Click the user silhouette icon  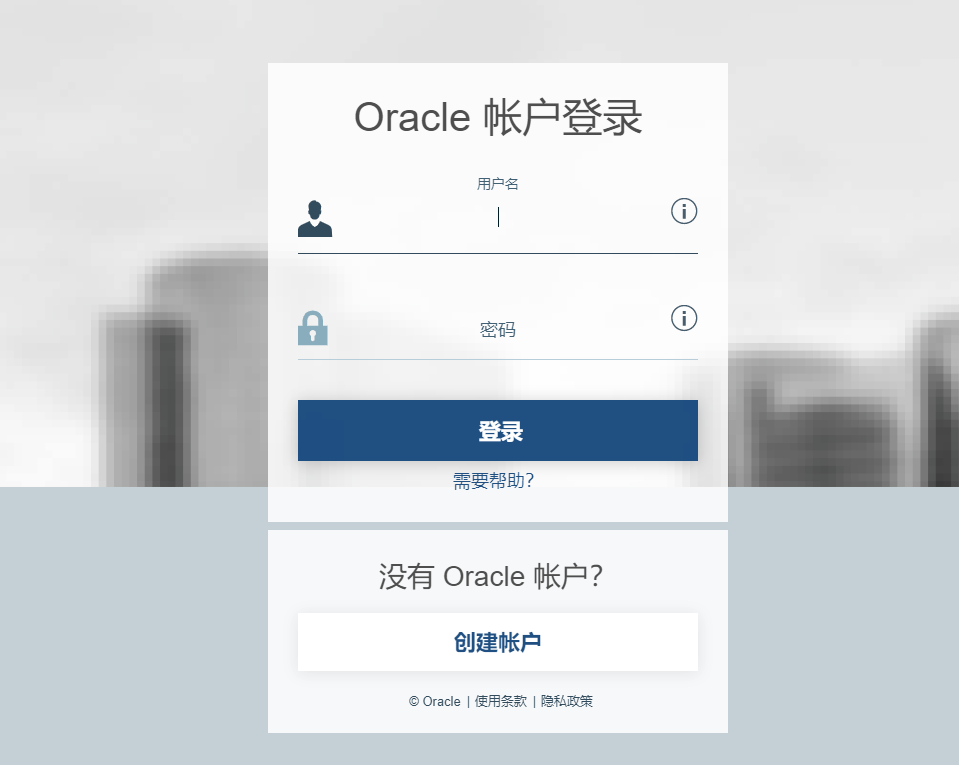(315, 218)
